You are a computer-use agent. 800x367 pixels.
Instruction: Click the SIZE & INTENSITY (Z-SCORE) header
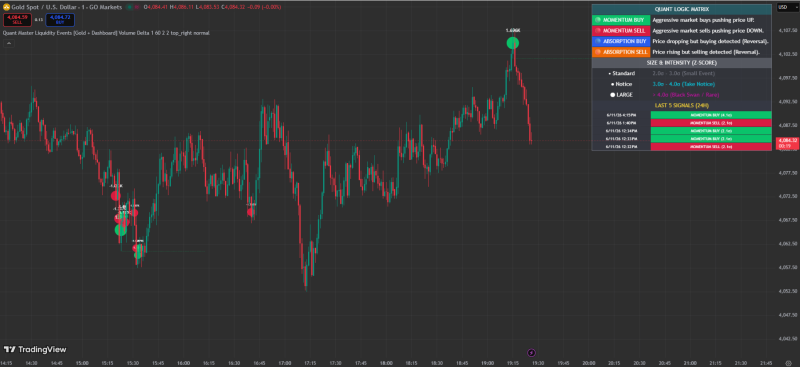pos(682,63)
